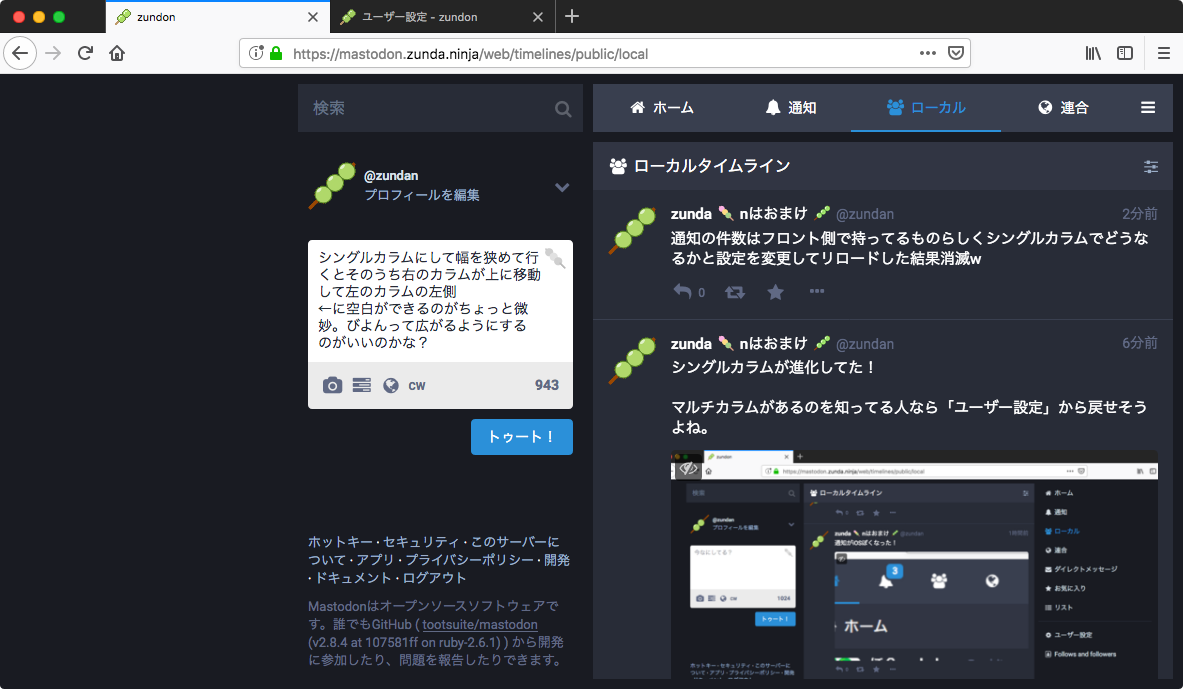The height and width of the screenshot is (689, 1183).
Task: Click the トゥート！ post button
Action: [521, 437]
